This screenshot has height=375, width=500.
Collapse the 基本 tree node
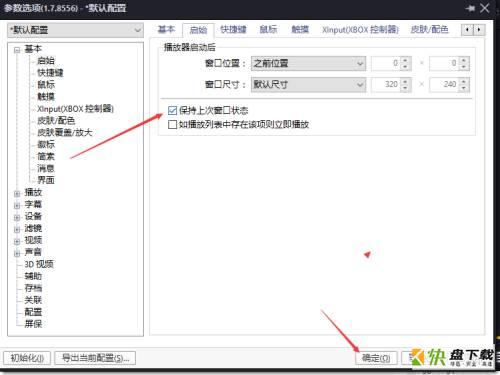[17, 50]
